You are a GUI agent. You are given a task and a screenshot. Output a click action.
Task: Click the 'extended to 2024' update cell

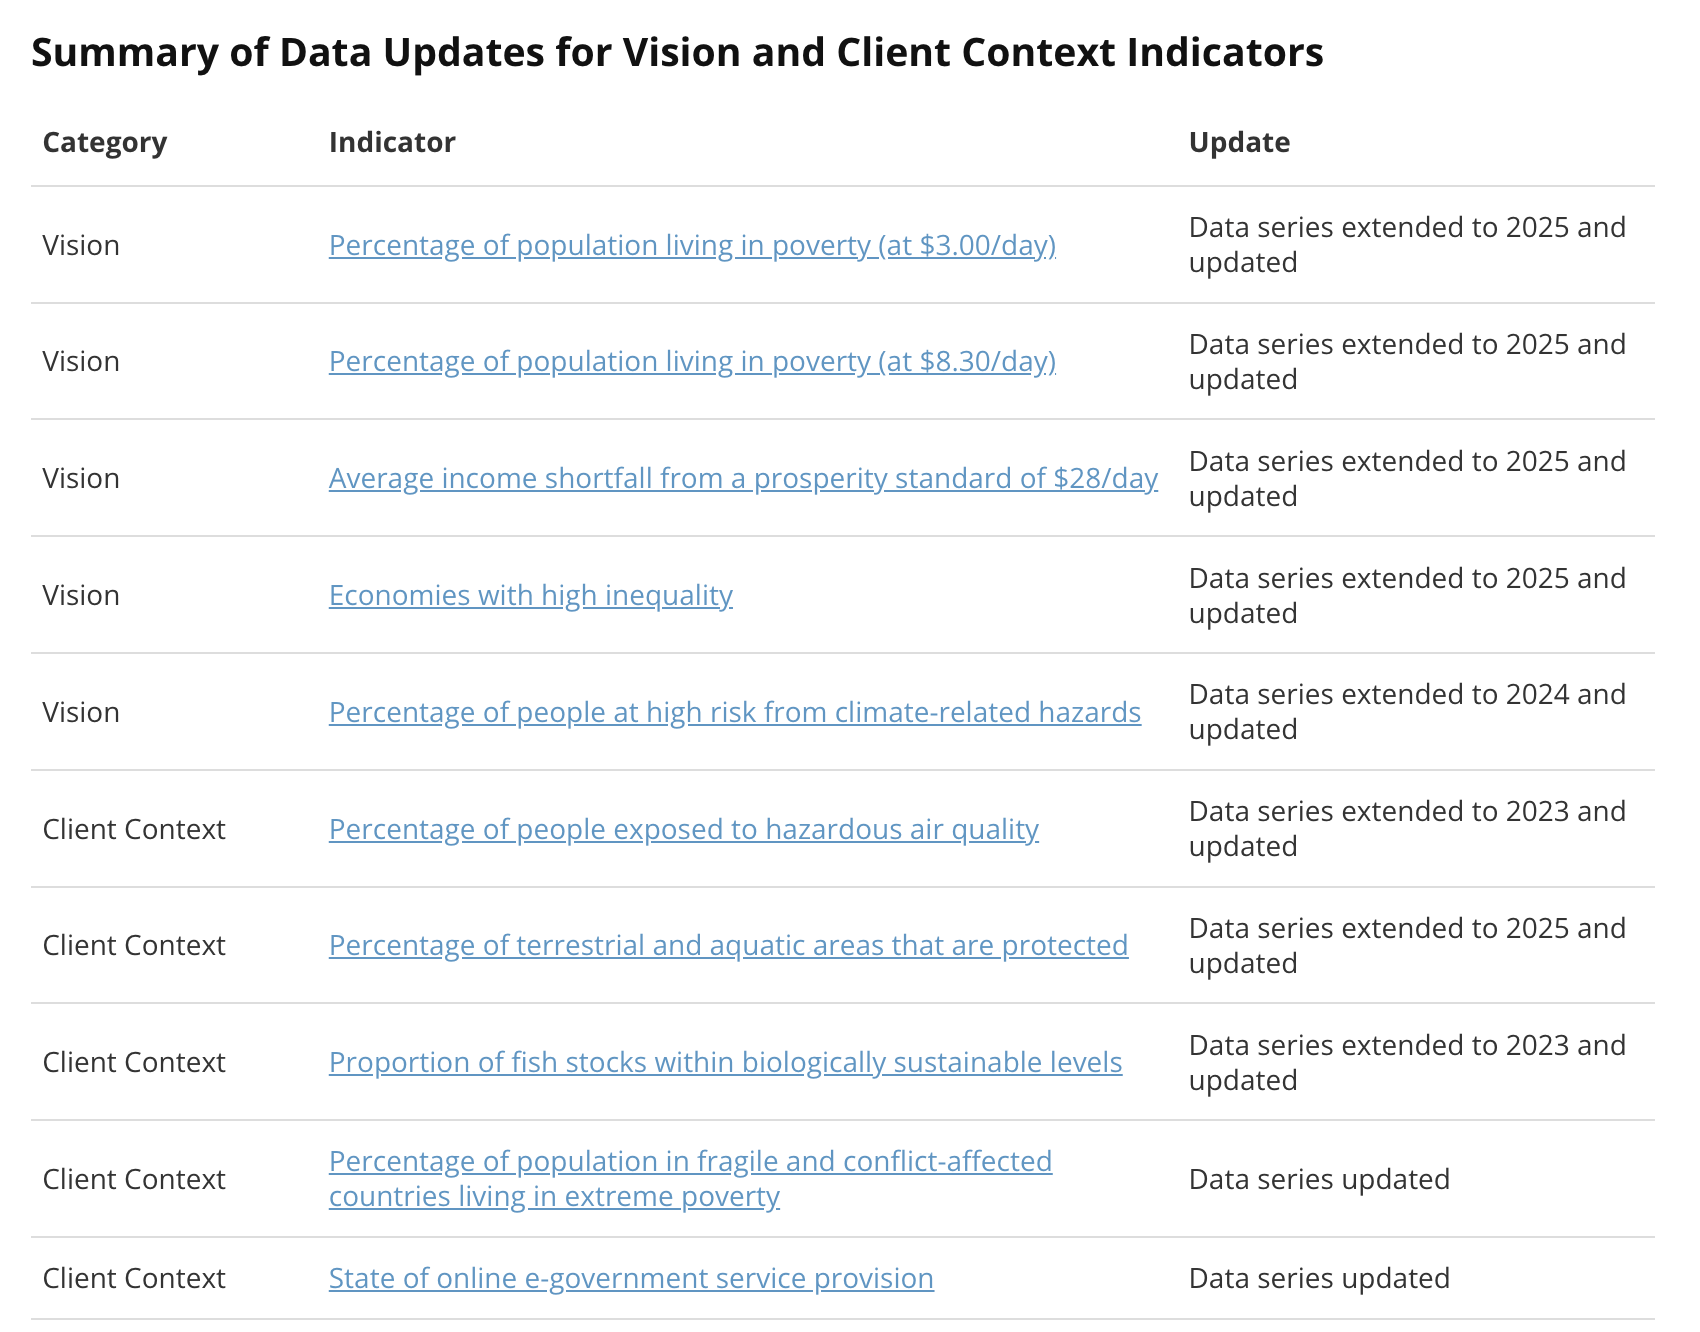tap(1406, 711)
